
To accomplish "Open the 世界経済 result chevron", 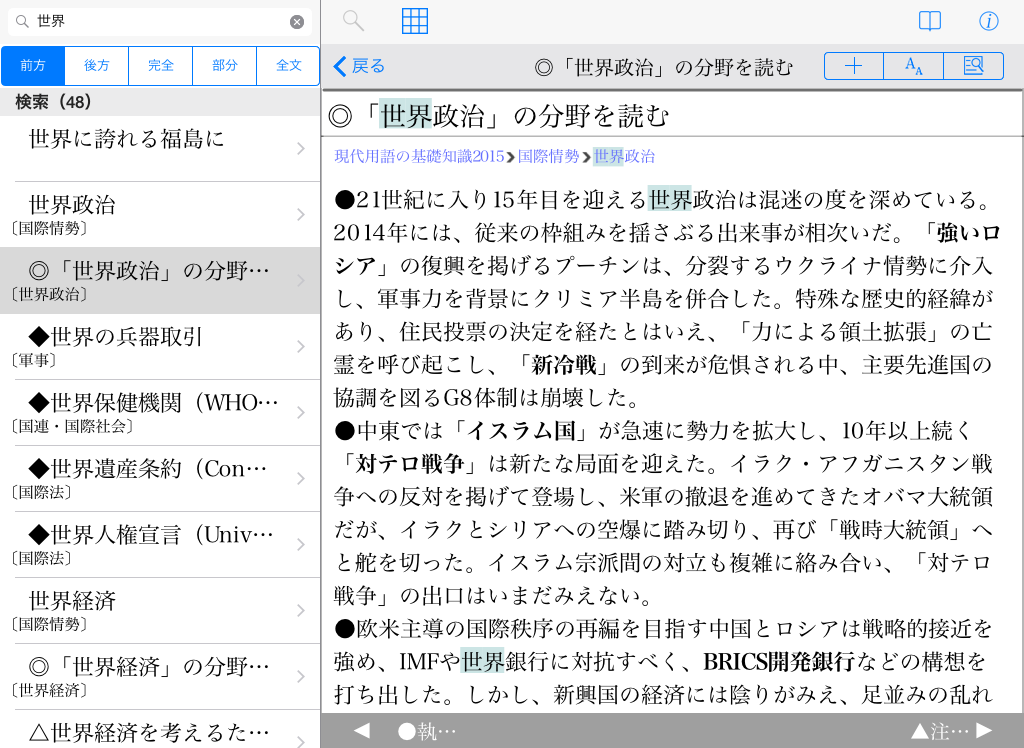I will (x=301, y=611).
